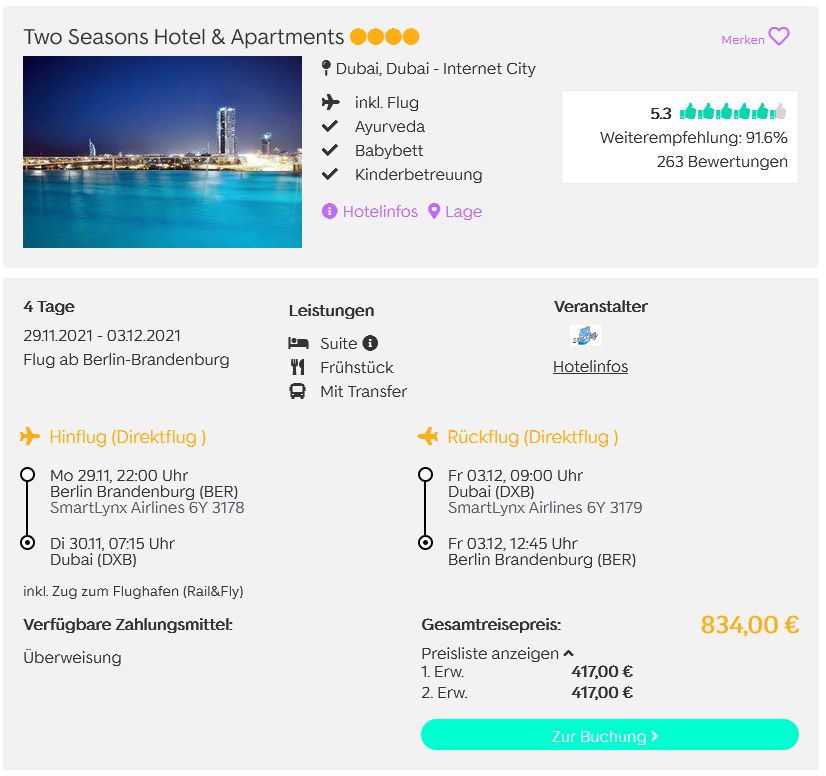Screen dimensions: 826x776
Task: Click the Suite info icon
Action: (370, 343)
